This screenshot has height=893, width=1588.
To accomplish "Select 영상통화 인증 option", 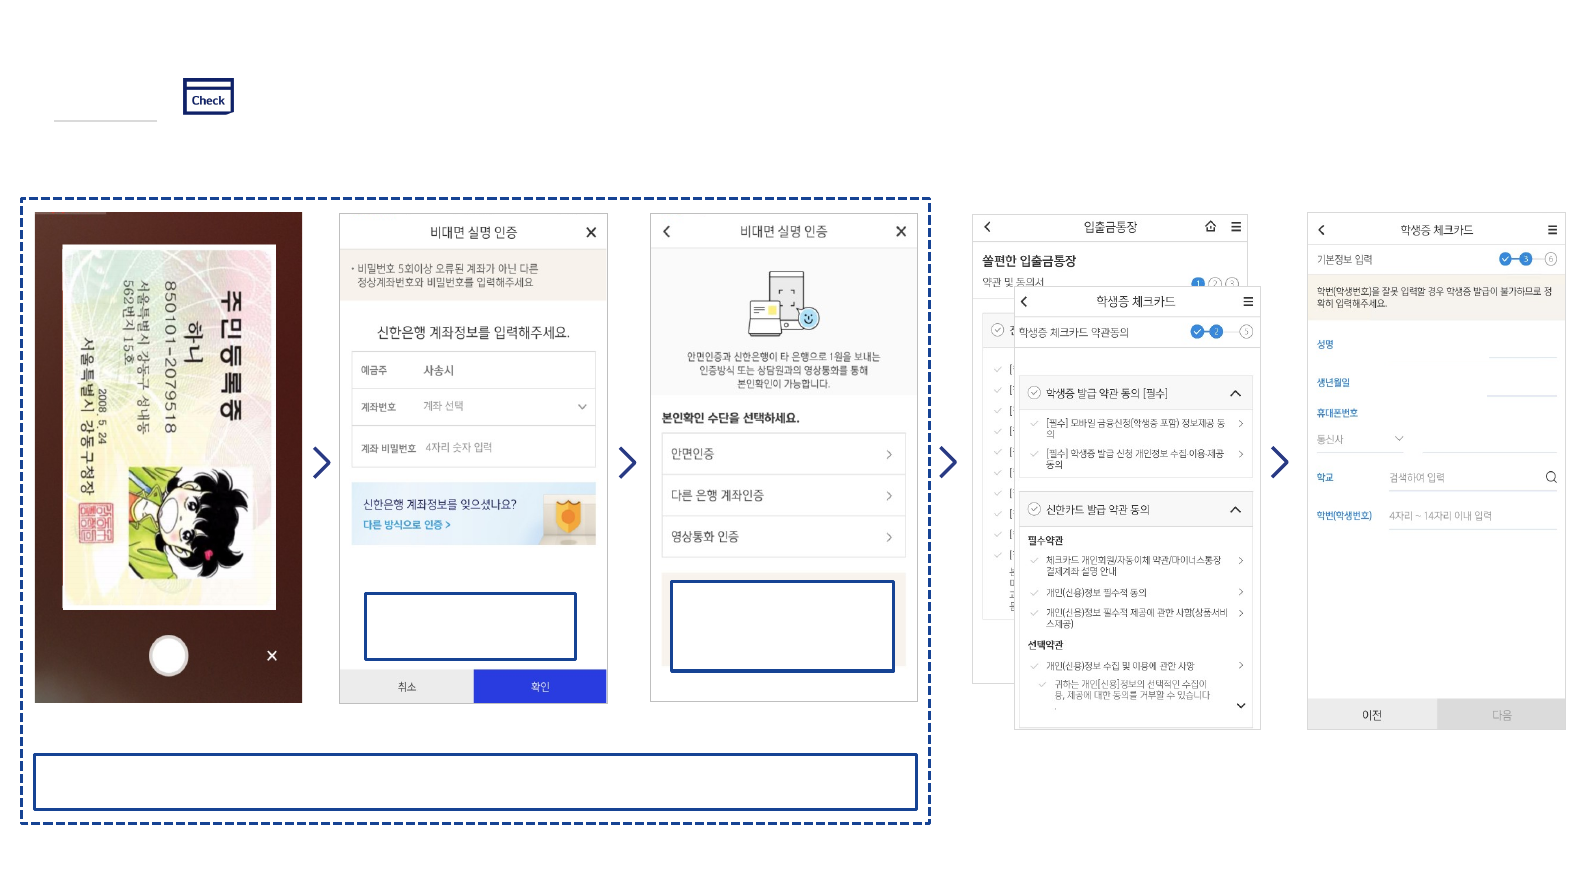I will pos(782,537).
